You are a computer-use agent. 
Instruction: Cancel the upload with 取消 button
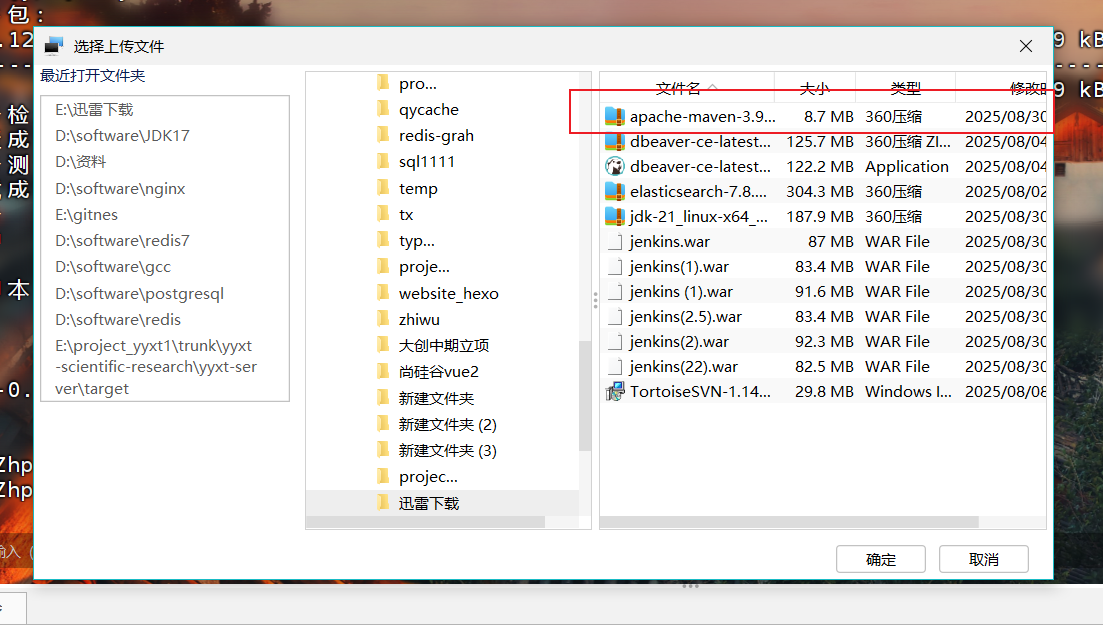pyautogui.click(x=983, y=559)
